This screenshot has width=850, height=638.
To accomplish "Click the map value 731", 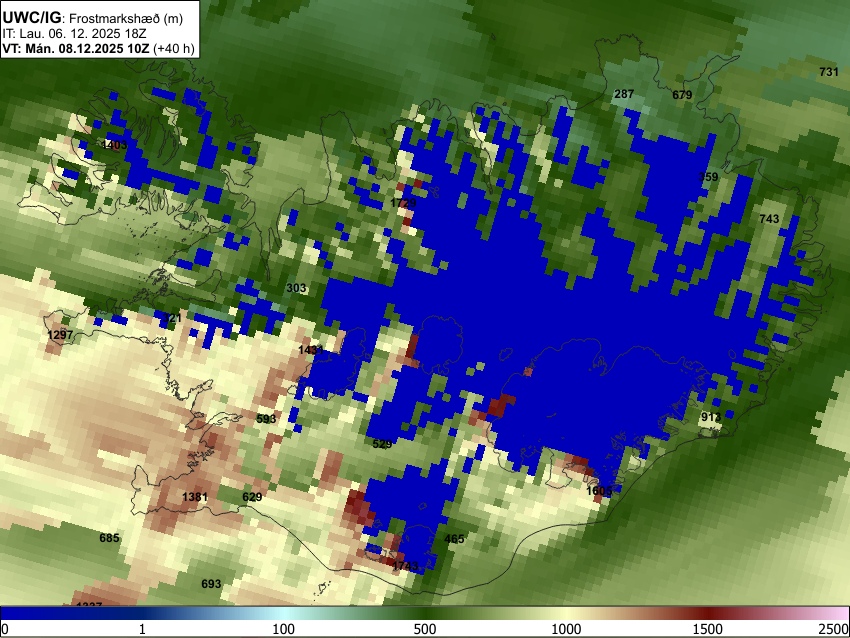I will click(x=828, y=72).
